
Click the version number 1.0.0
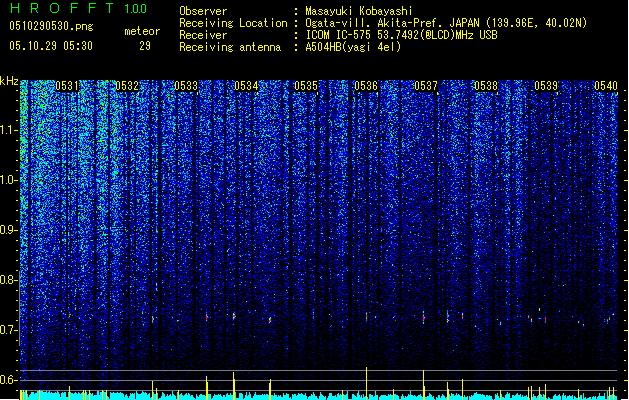pyautogui.click(x=136, y=9)
